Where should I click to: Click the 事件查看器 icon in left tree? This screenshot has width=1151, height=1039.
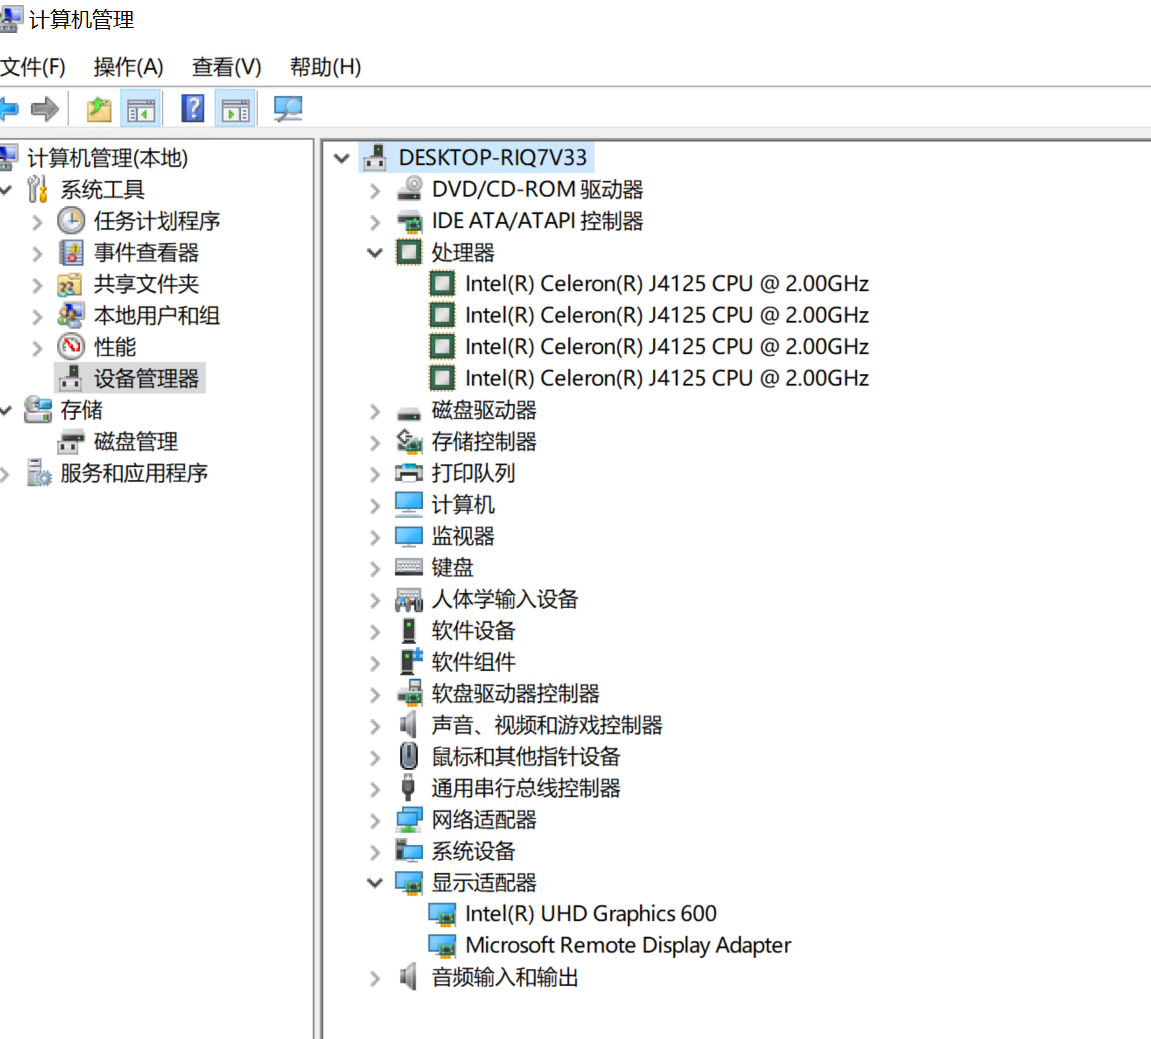click(x=71, y=253)
